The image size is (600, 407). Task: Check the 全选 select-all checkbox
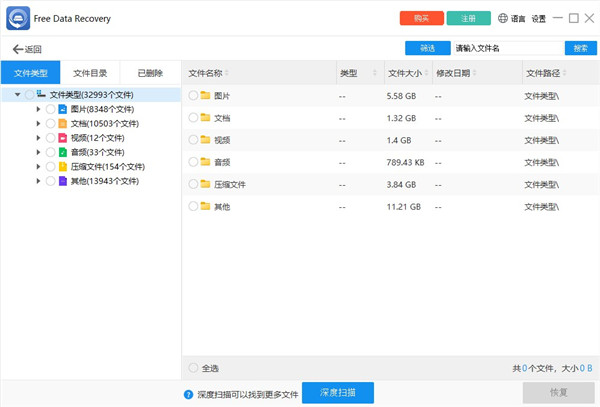coord(193,368)
